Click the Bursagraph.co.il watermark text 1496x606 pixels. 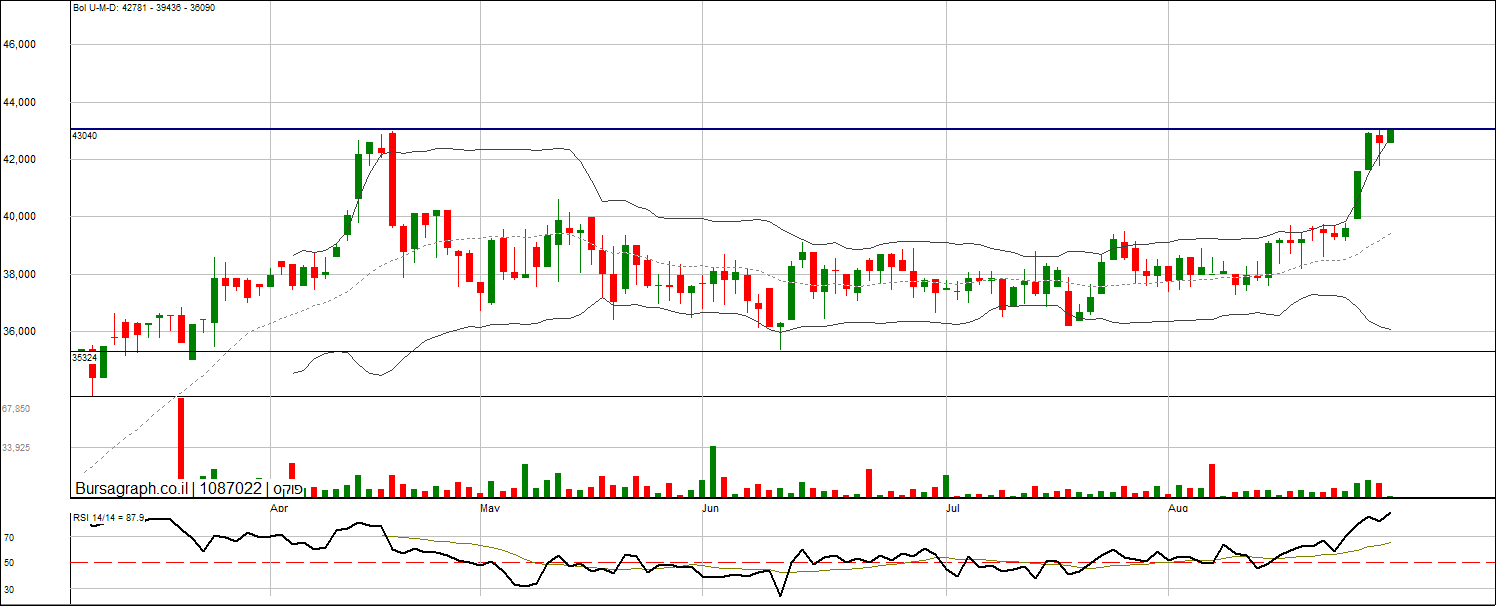click(132, 488)
